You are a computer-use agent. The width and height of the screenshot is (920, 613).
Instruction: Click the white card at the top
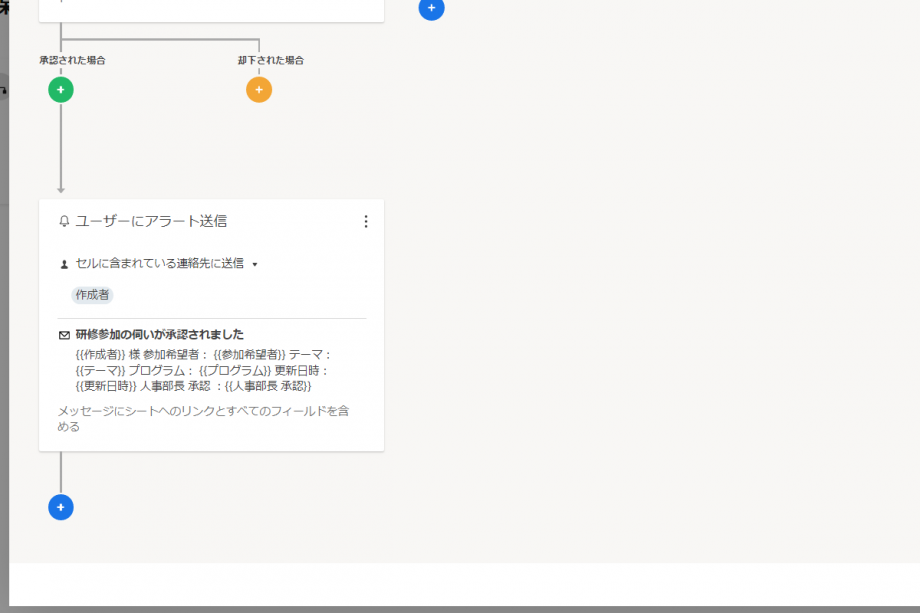[x=211, y=10]
